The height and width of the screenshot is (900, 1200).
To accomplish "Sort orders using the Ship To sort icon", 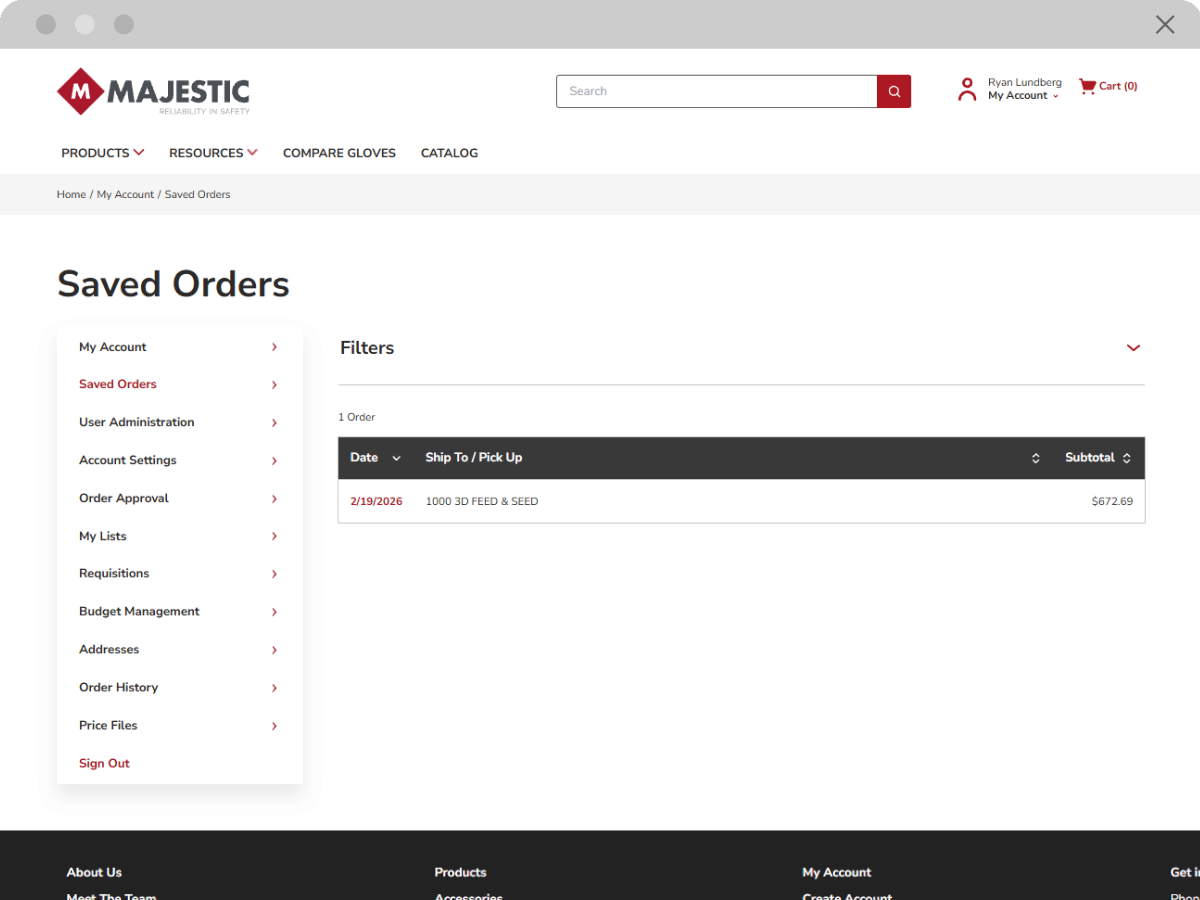I will pos(1035,457).
